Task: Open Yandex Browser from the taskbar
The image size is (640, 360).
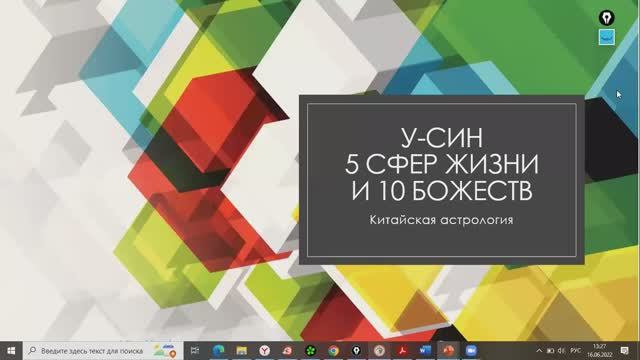Action: click(x=264, y=351)
